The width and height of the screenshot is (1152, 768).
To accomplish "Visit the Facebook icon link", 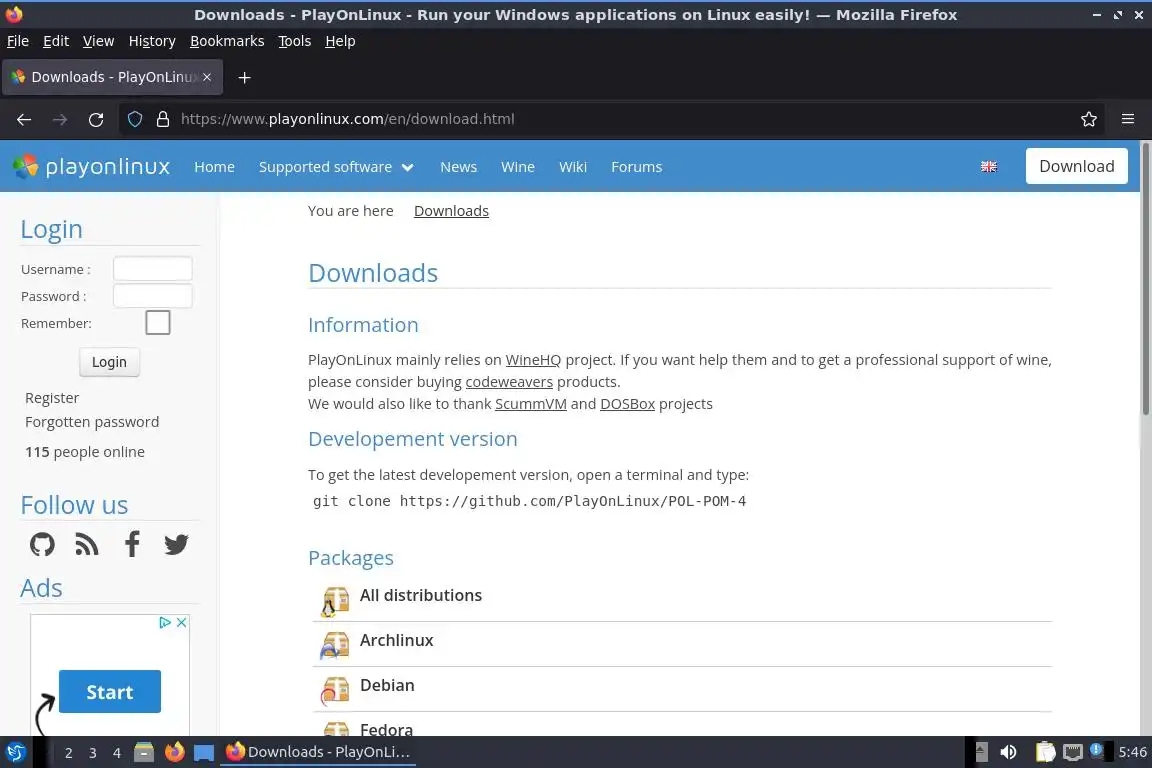I will pos(132,545).
